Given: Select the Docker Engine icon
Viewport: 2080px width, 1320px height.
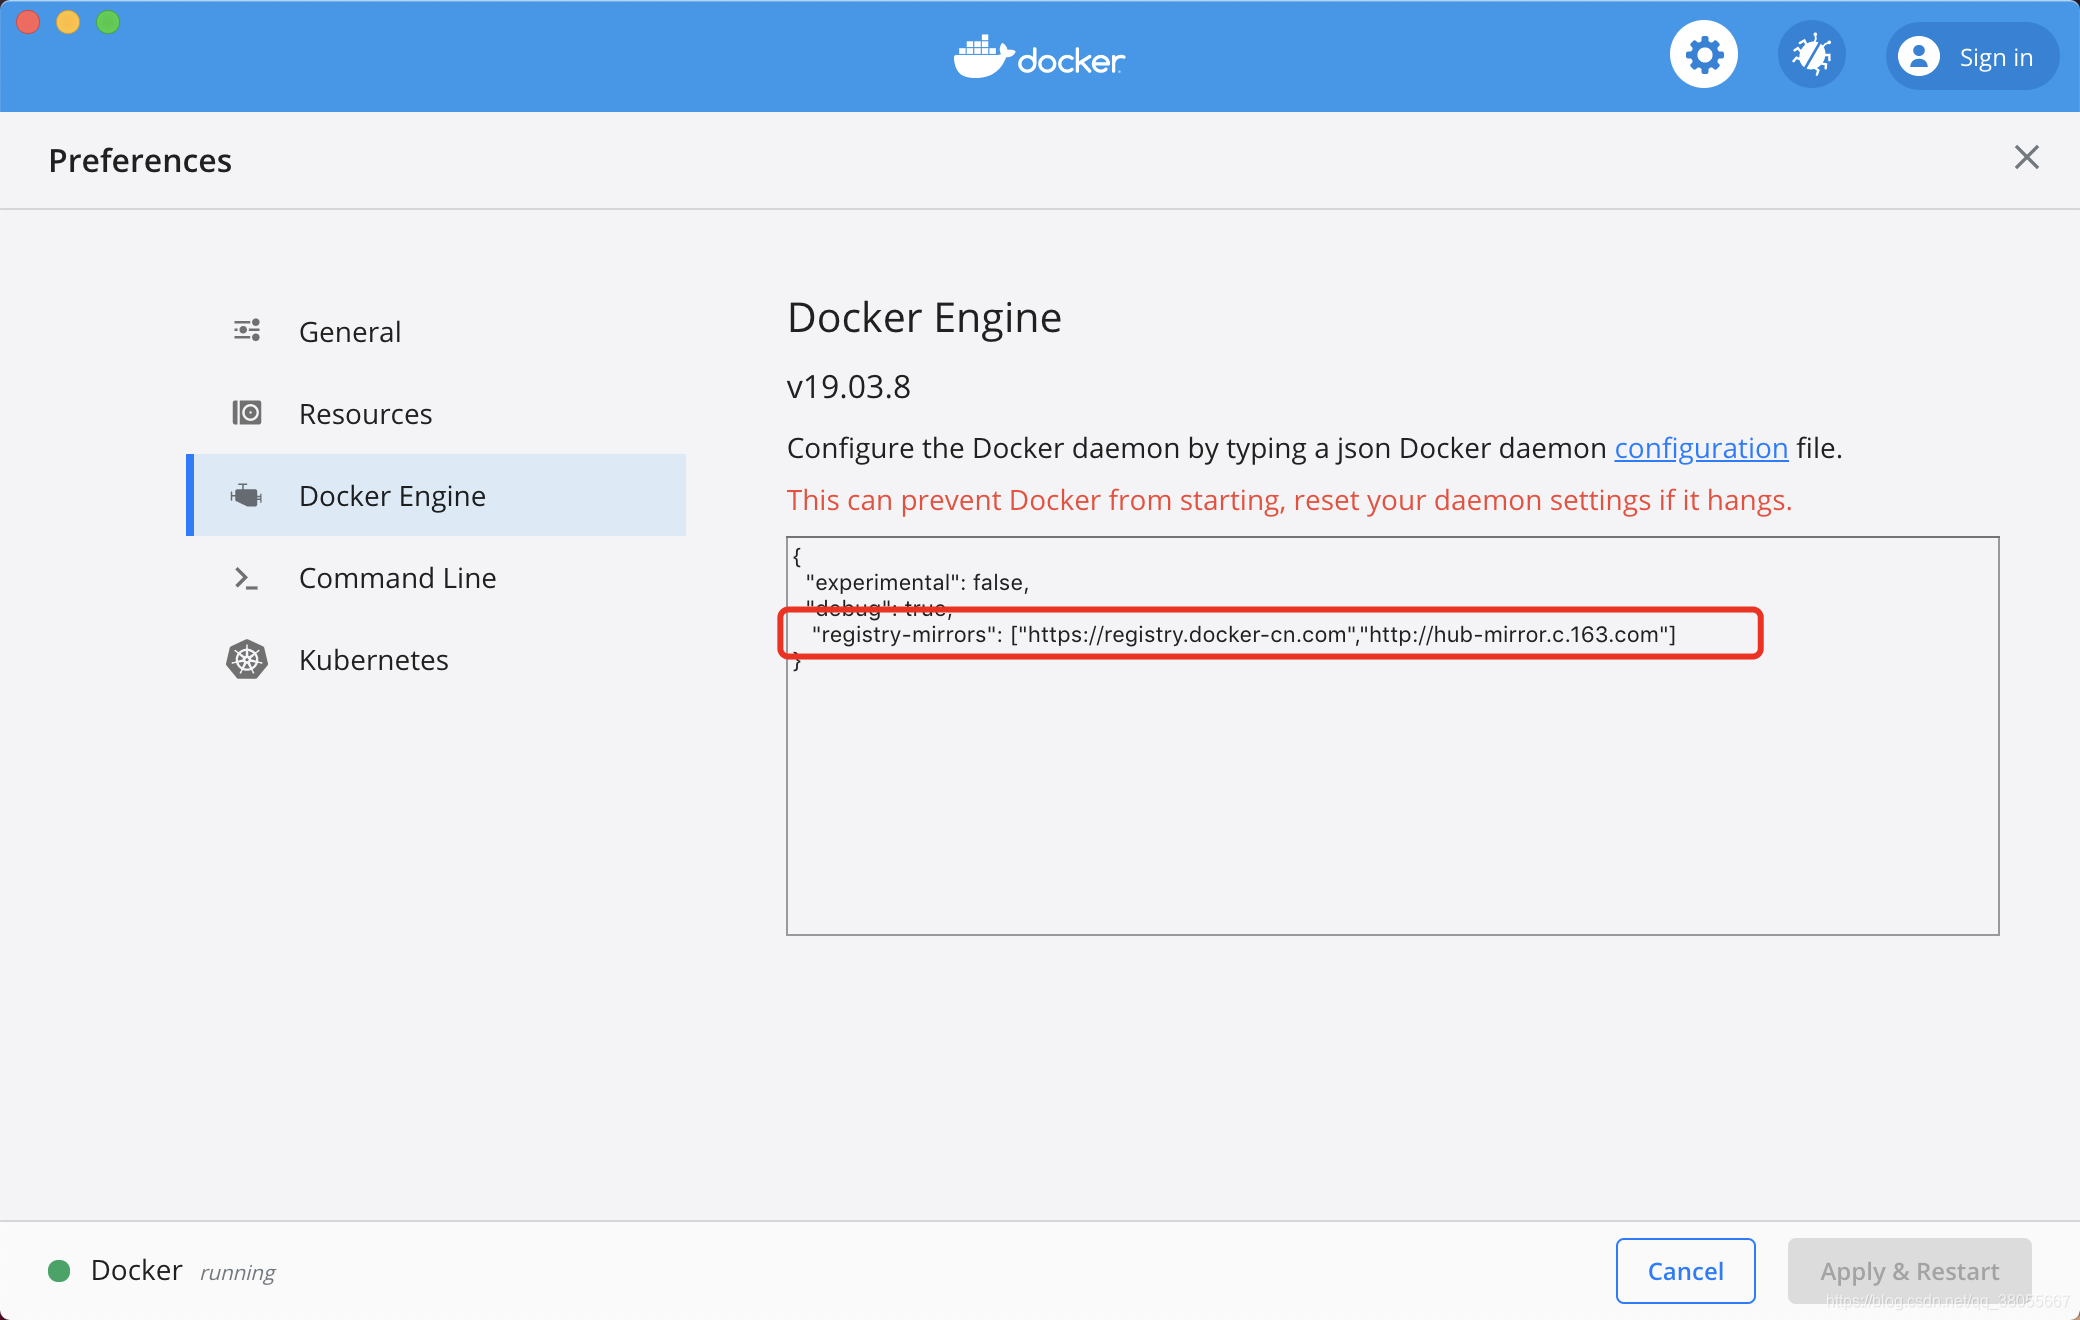Looking at the screenshot, I should pyautogui.click(x=246, y=495).
